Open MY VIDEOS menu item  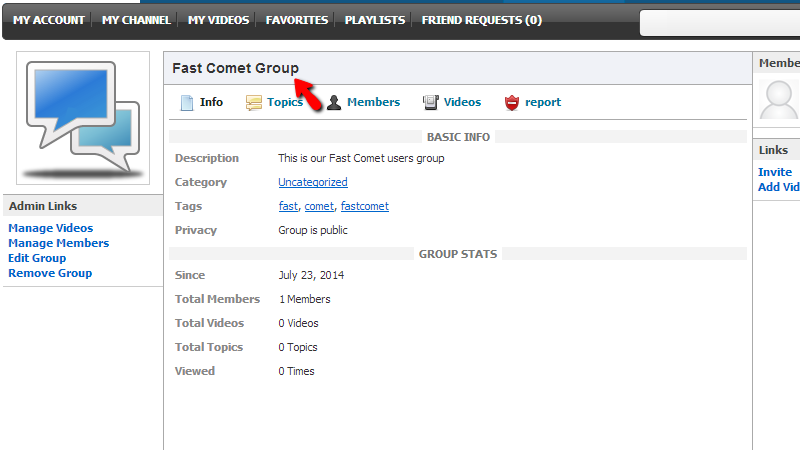(218, 20)
